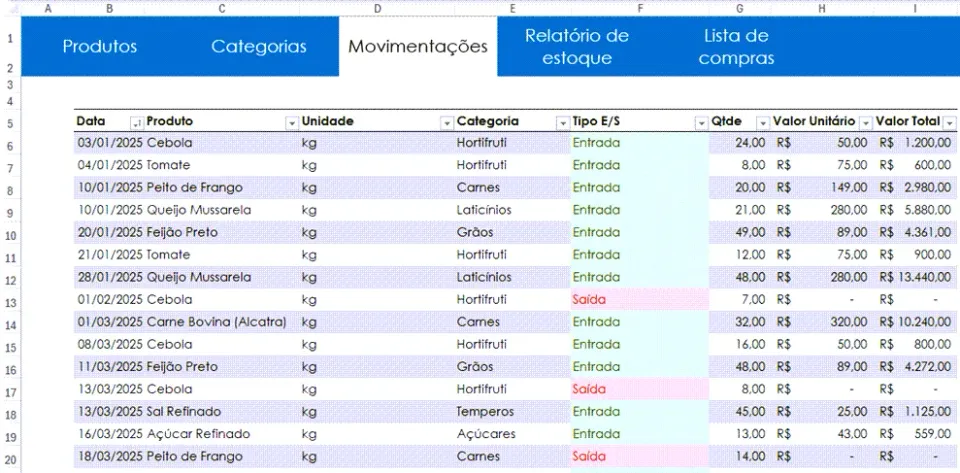960x473 pixels.
Task: Open the Categoria filter dropdown arrow
Action: point(562,123)
